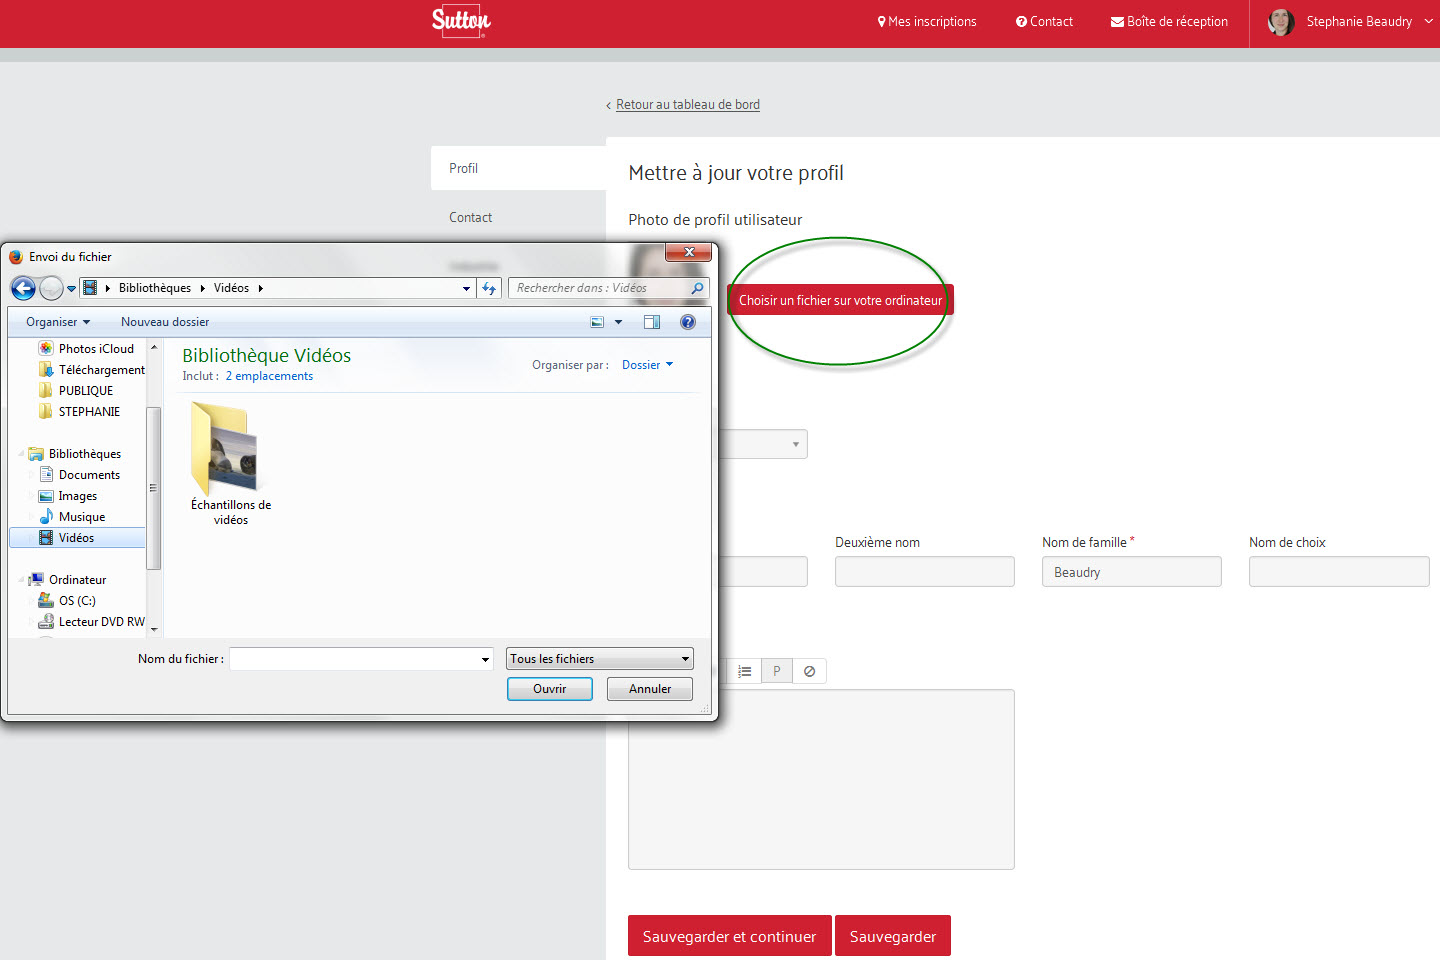Collapse the Bibliothèques tree node
1440x960 pixels.
[x=21, y=454]
